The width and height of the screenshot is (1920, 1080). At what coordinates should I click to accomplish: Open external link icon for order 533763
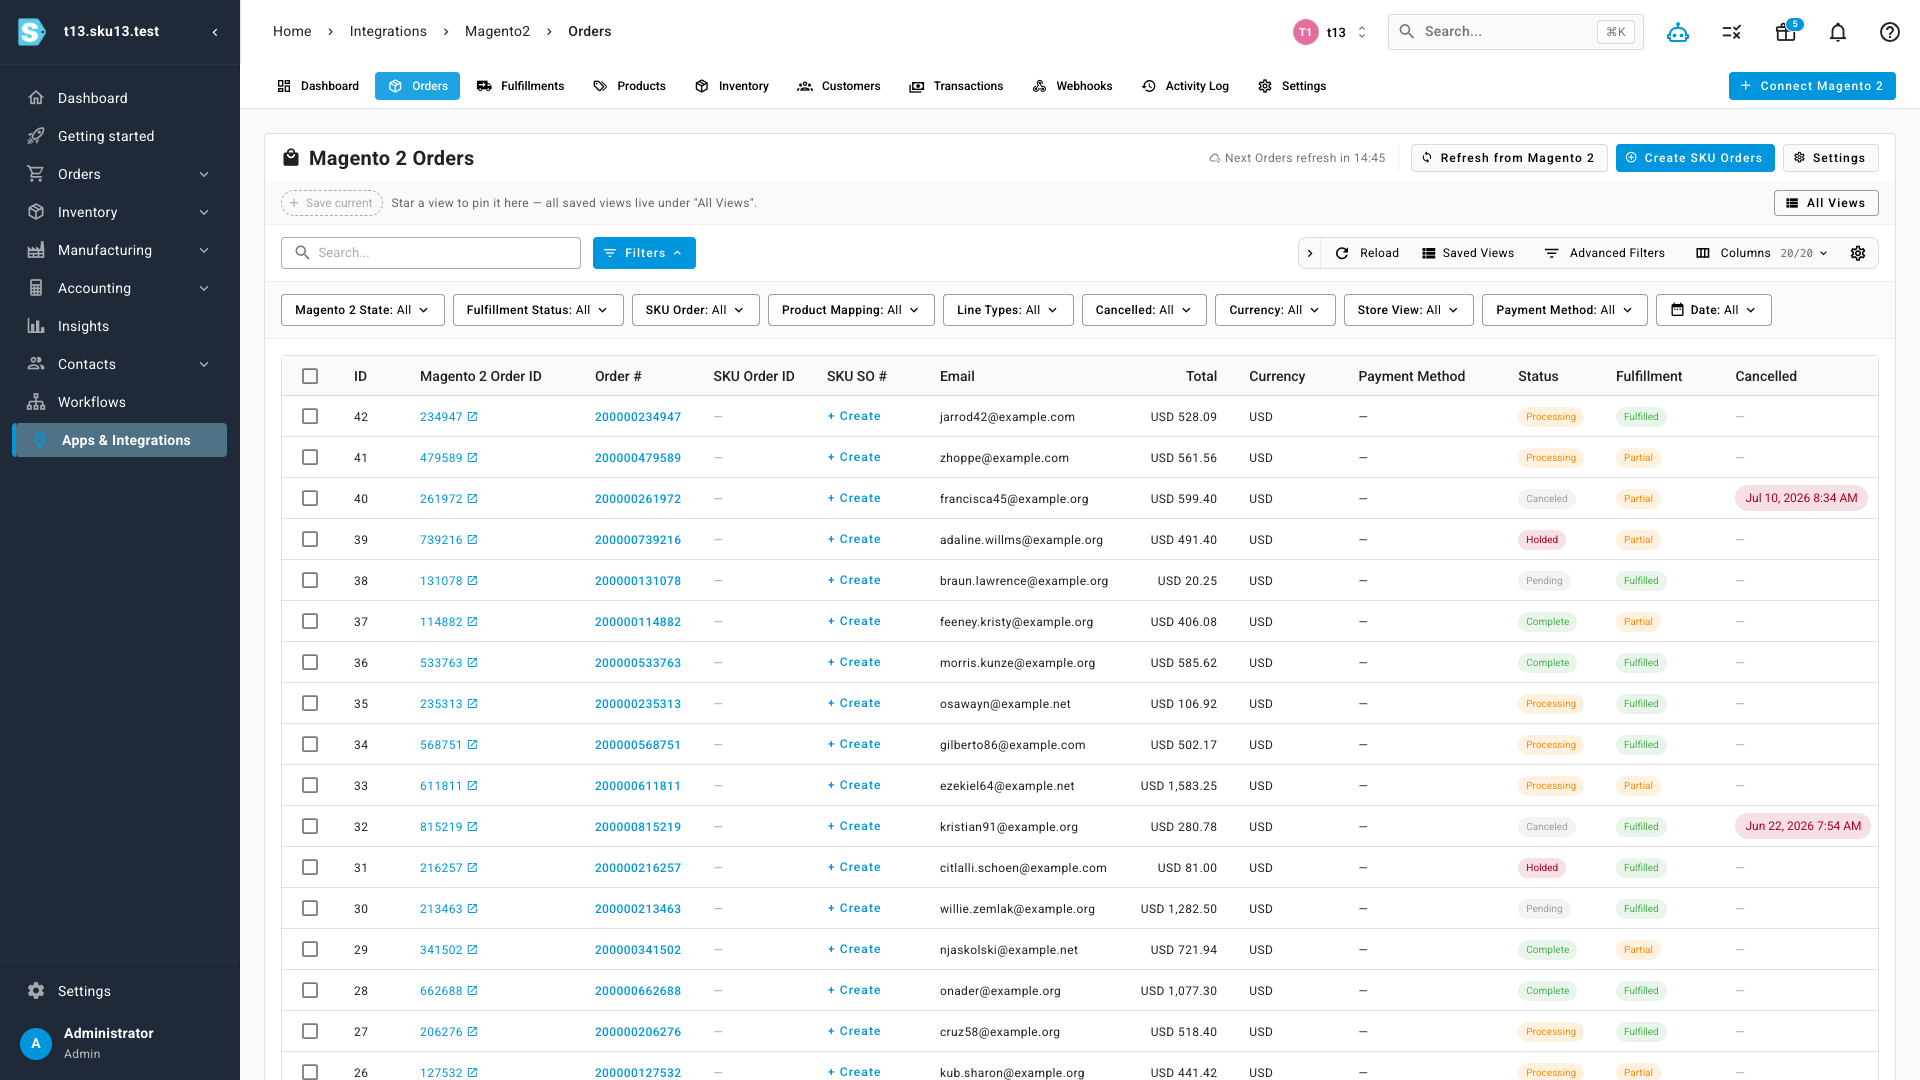click(473, 663)
